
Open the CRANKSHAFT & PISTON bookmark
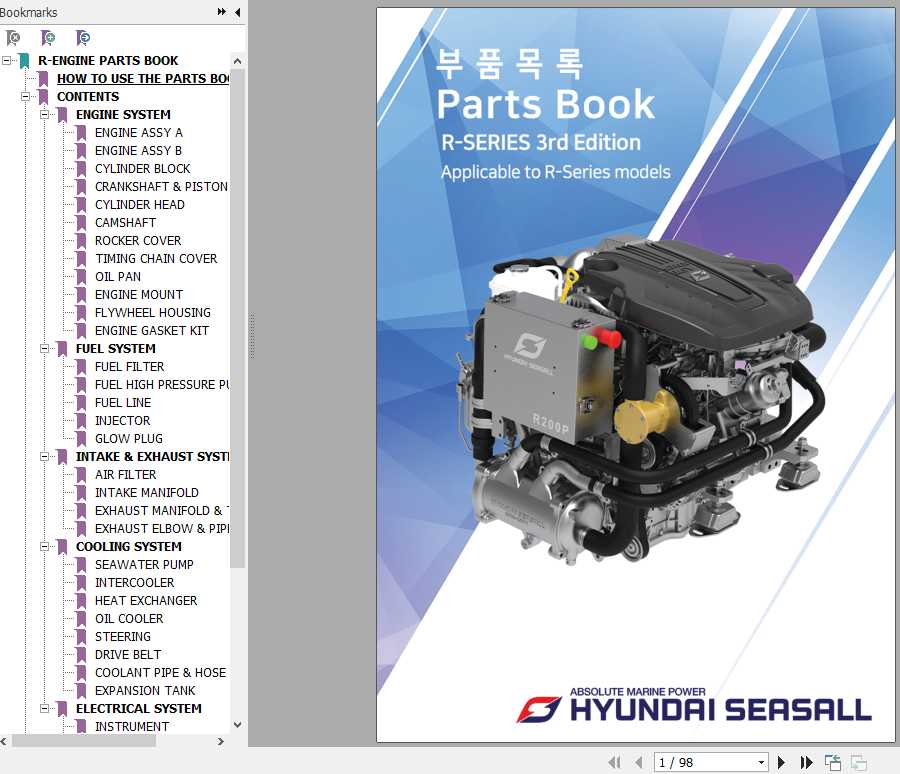click(x=161, y=187)
